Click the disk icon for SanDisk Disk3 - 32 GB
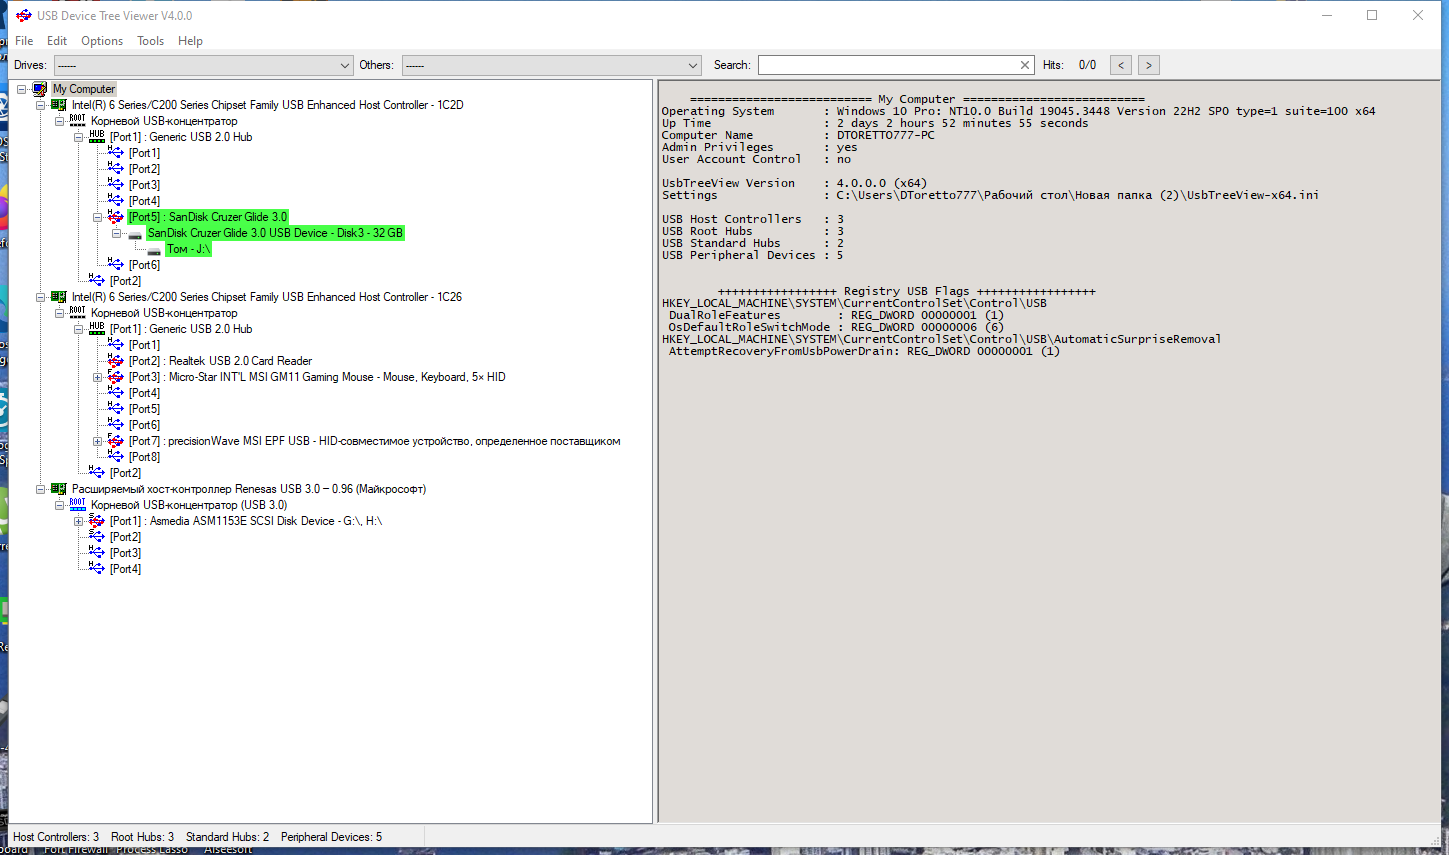This screenshot has width=1449, height=855. (x=135, y=234)
